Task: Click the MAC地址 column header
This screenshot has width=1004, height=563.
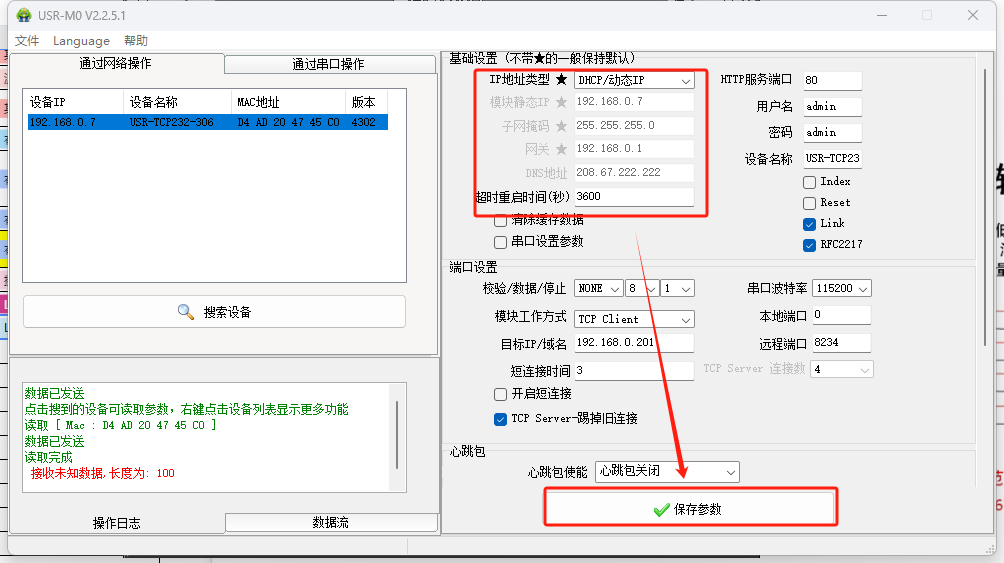Action: [288, 102]
